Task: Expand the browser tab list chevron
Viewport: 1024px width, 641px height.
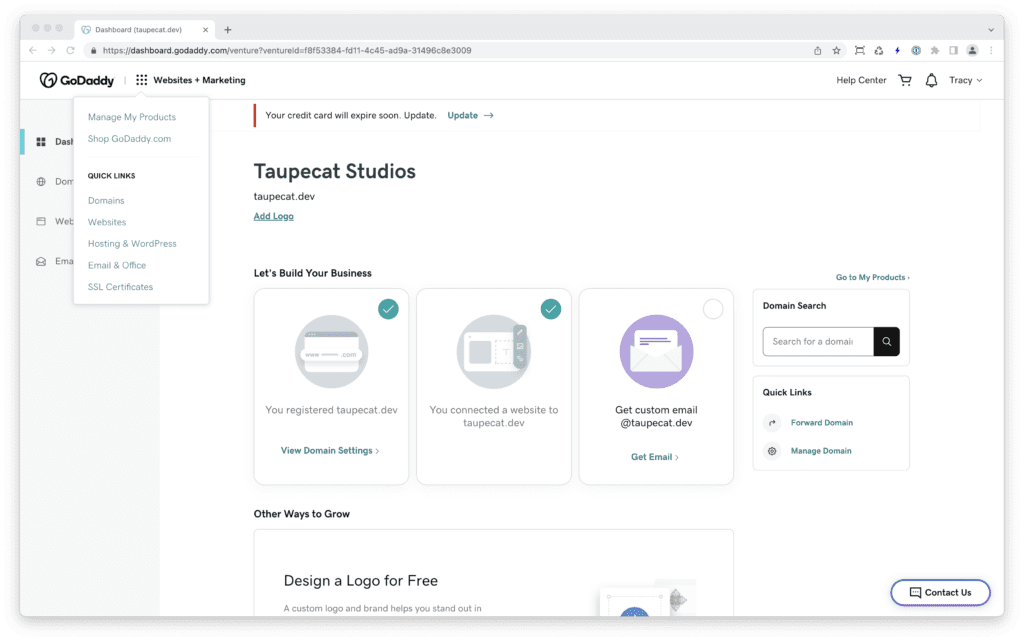Action: pos(991,29)
